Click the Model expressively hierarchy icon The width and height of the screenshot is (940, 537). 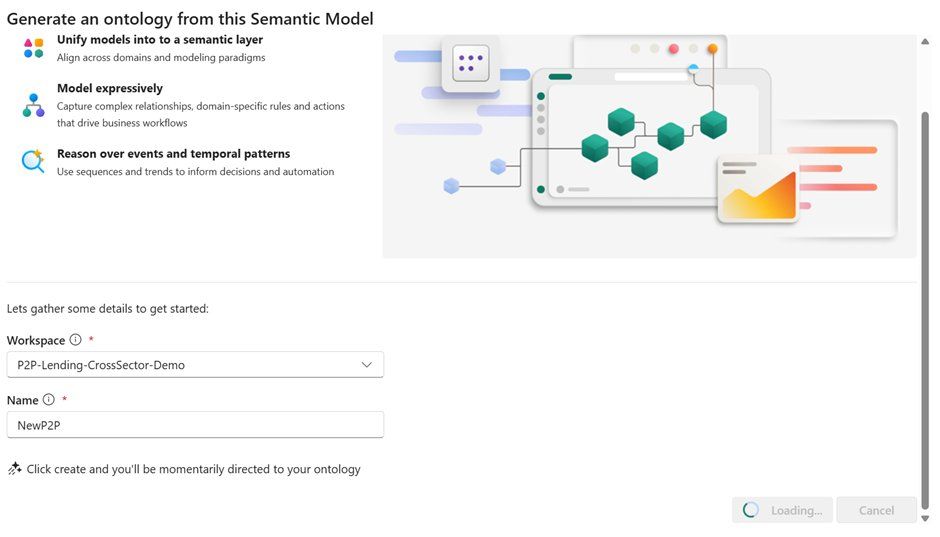point(33,105)
